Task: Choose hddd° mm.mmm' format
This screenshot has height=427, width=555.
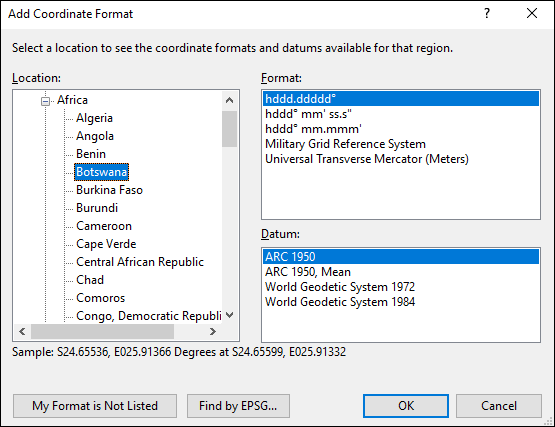Action: pos(401,129)
